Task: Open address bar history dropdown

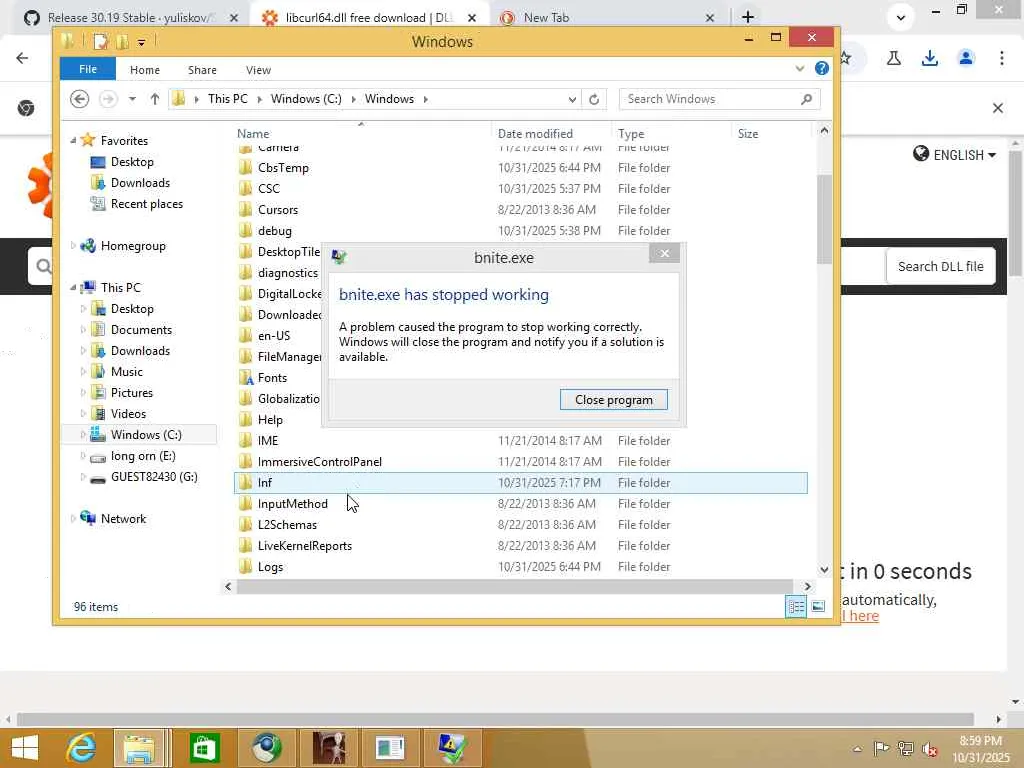Action: [572, 99]
